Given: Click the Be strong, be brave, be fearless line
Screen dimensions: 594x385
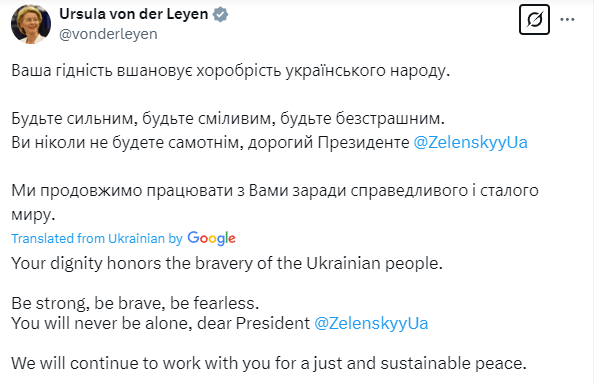Looking at the screenshot, I should tap(135, 303).
